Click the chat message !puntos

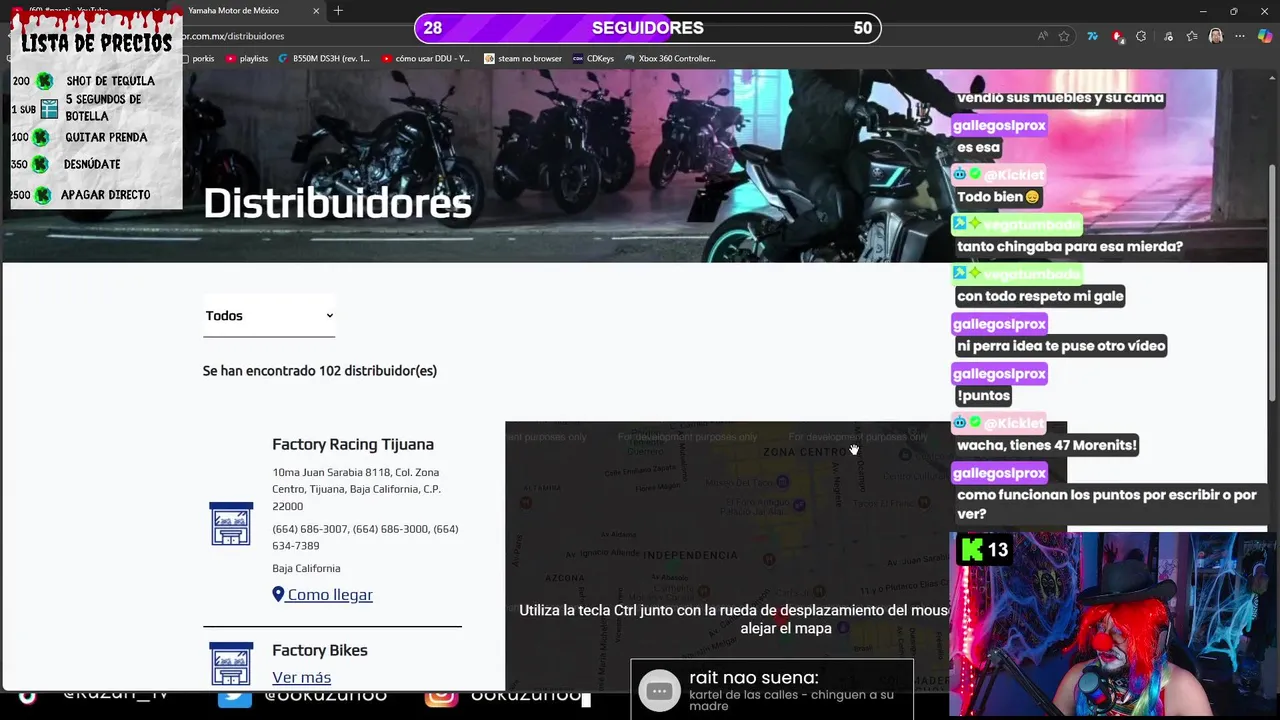(984, 396)
